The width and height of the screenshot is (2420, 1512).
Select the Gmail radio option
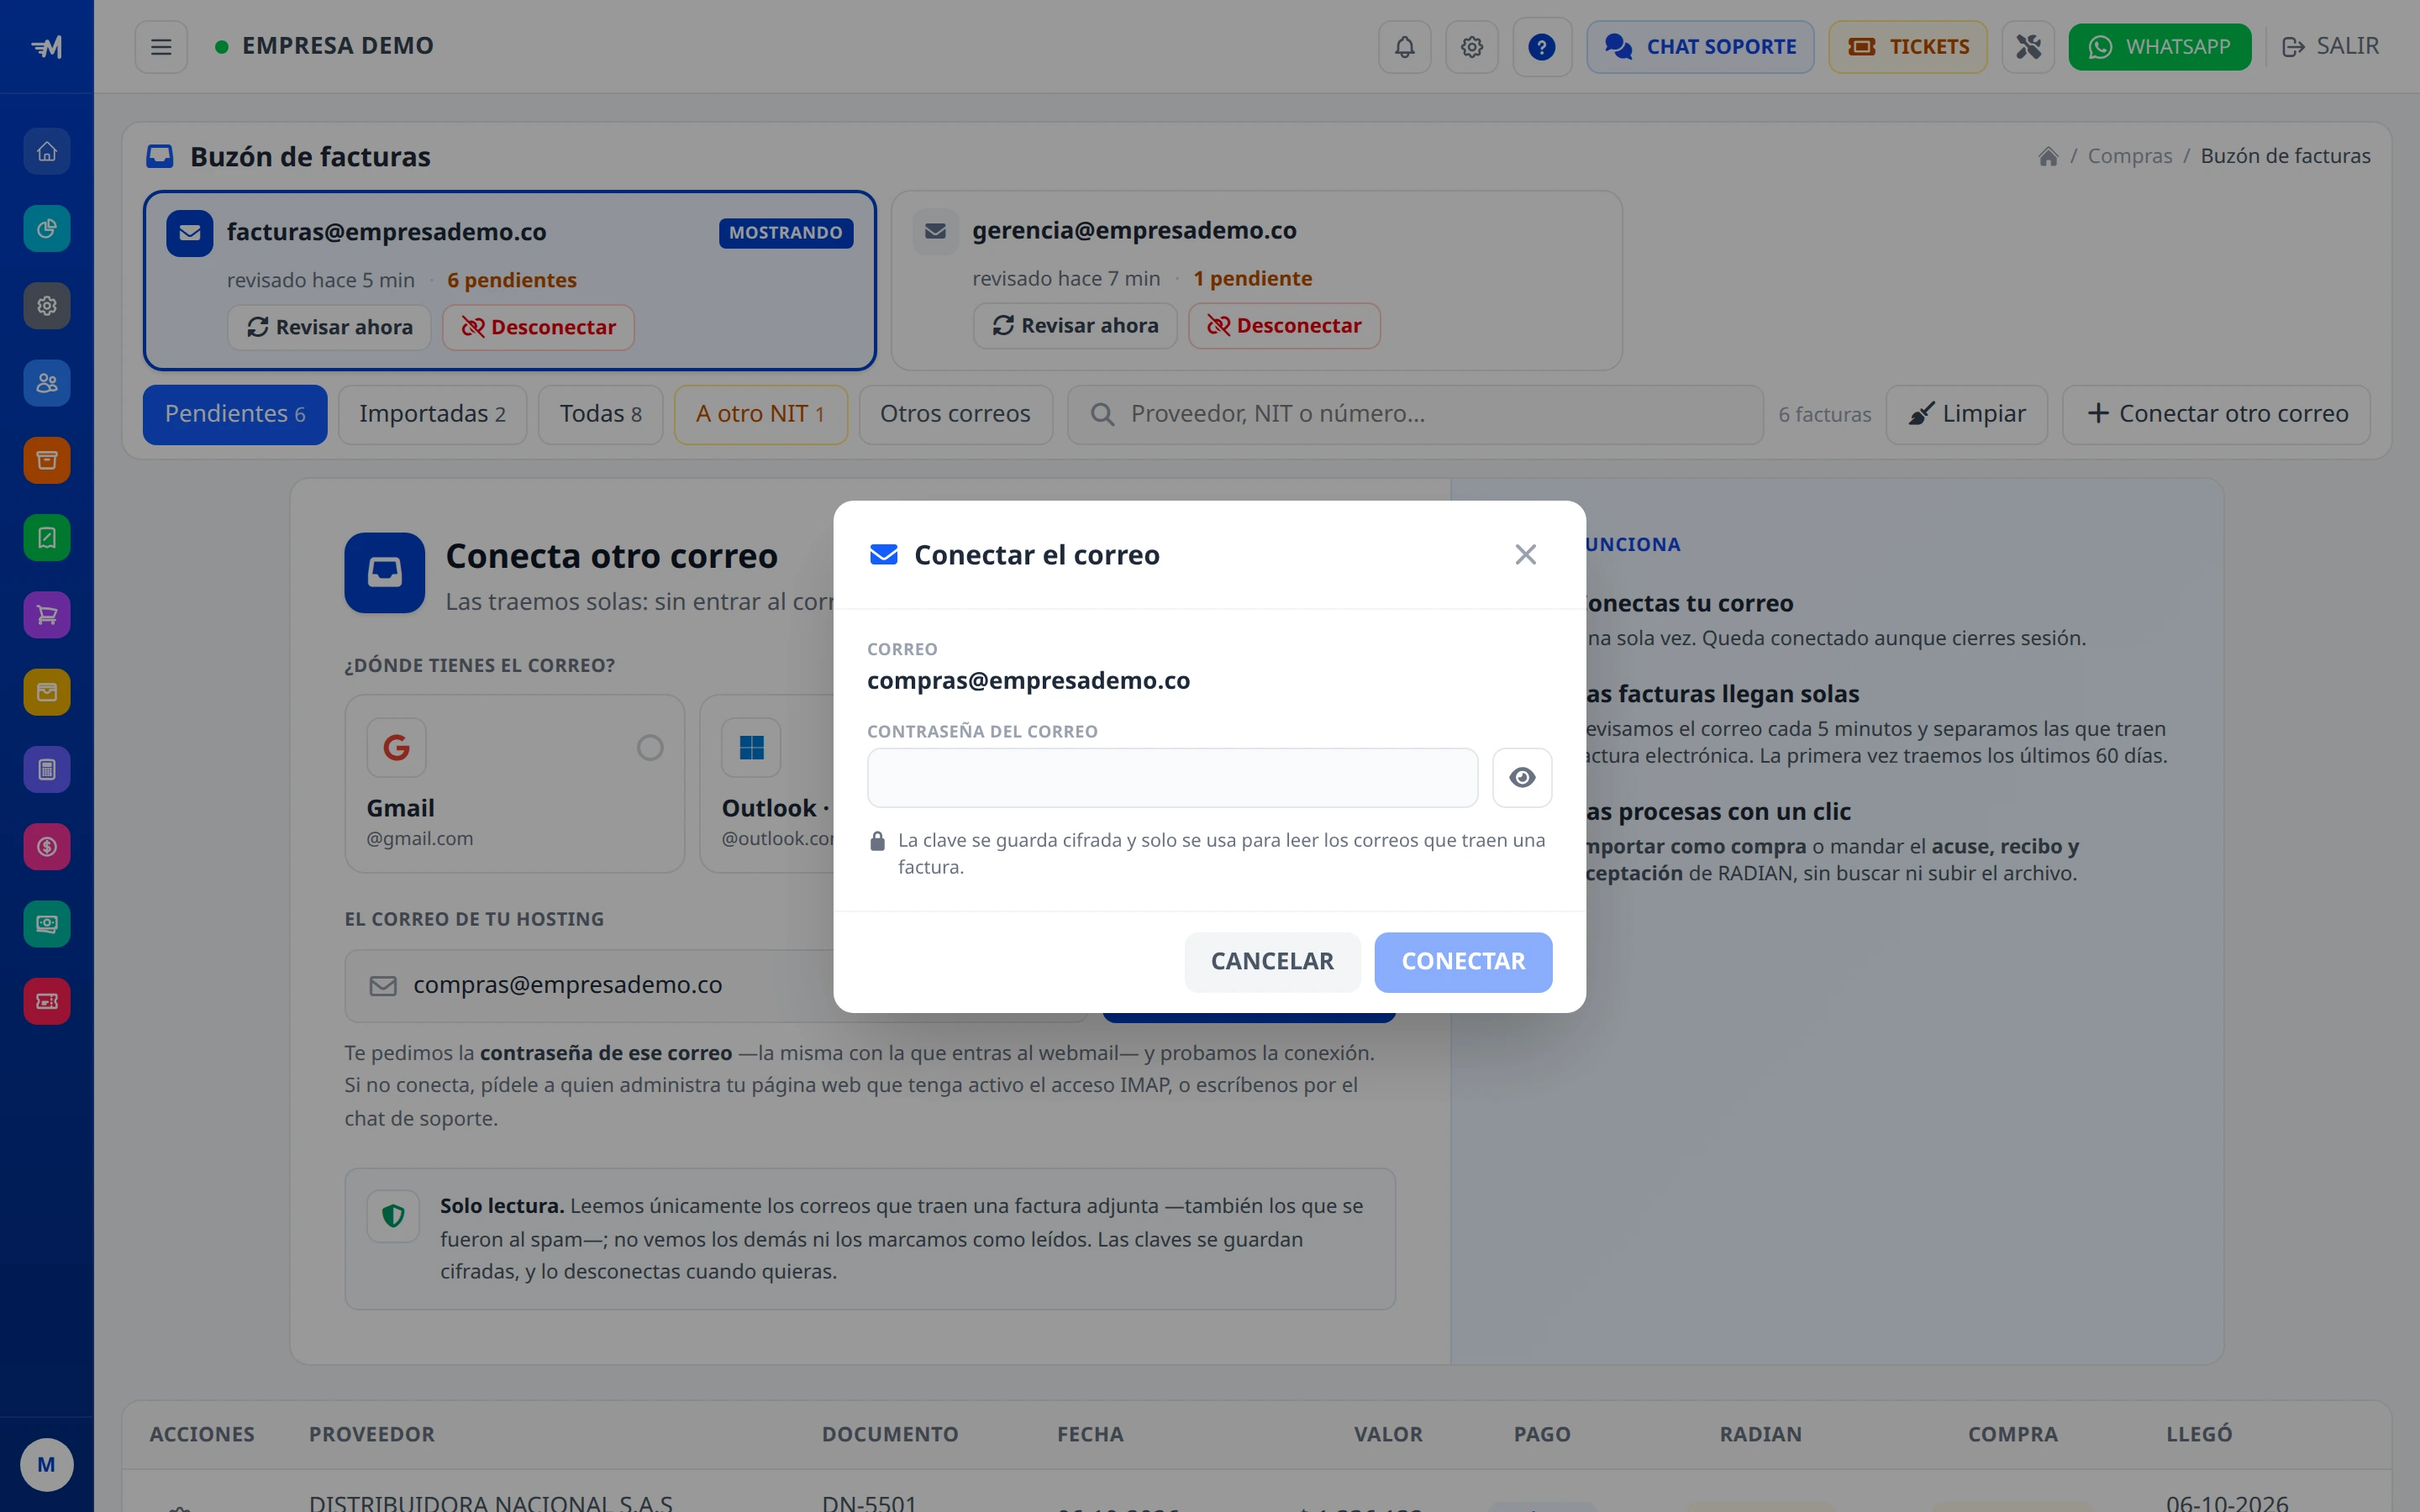650,748
